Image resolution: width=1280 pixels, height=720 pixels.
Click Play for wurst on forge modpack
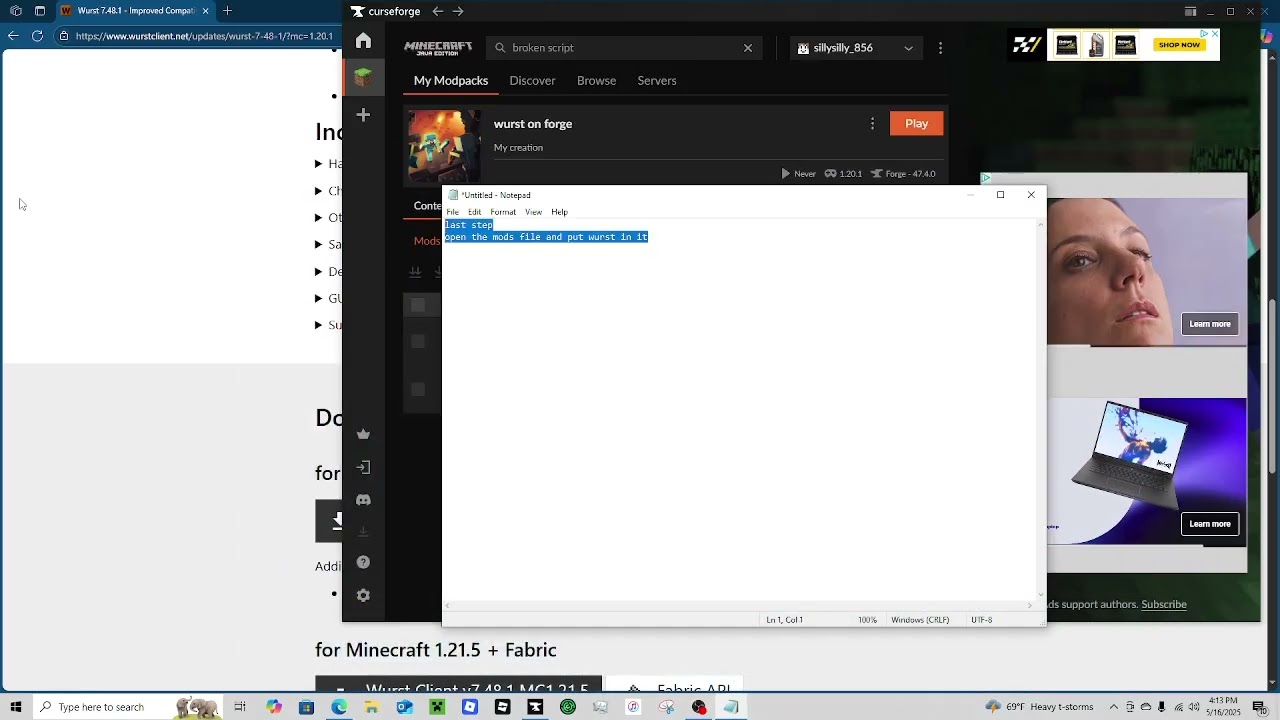[x=916, y=123]
